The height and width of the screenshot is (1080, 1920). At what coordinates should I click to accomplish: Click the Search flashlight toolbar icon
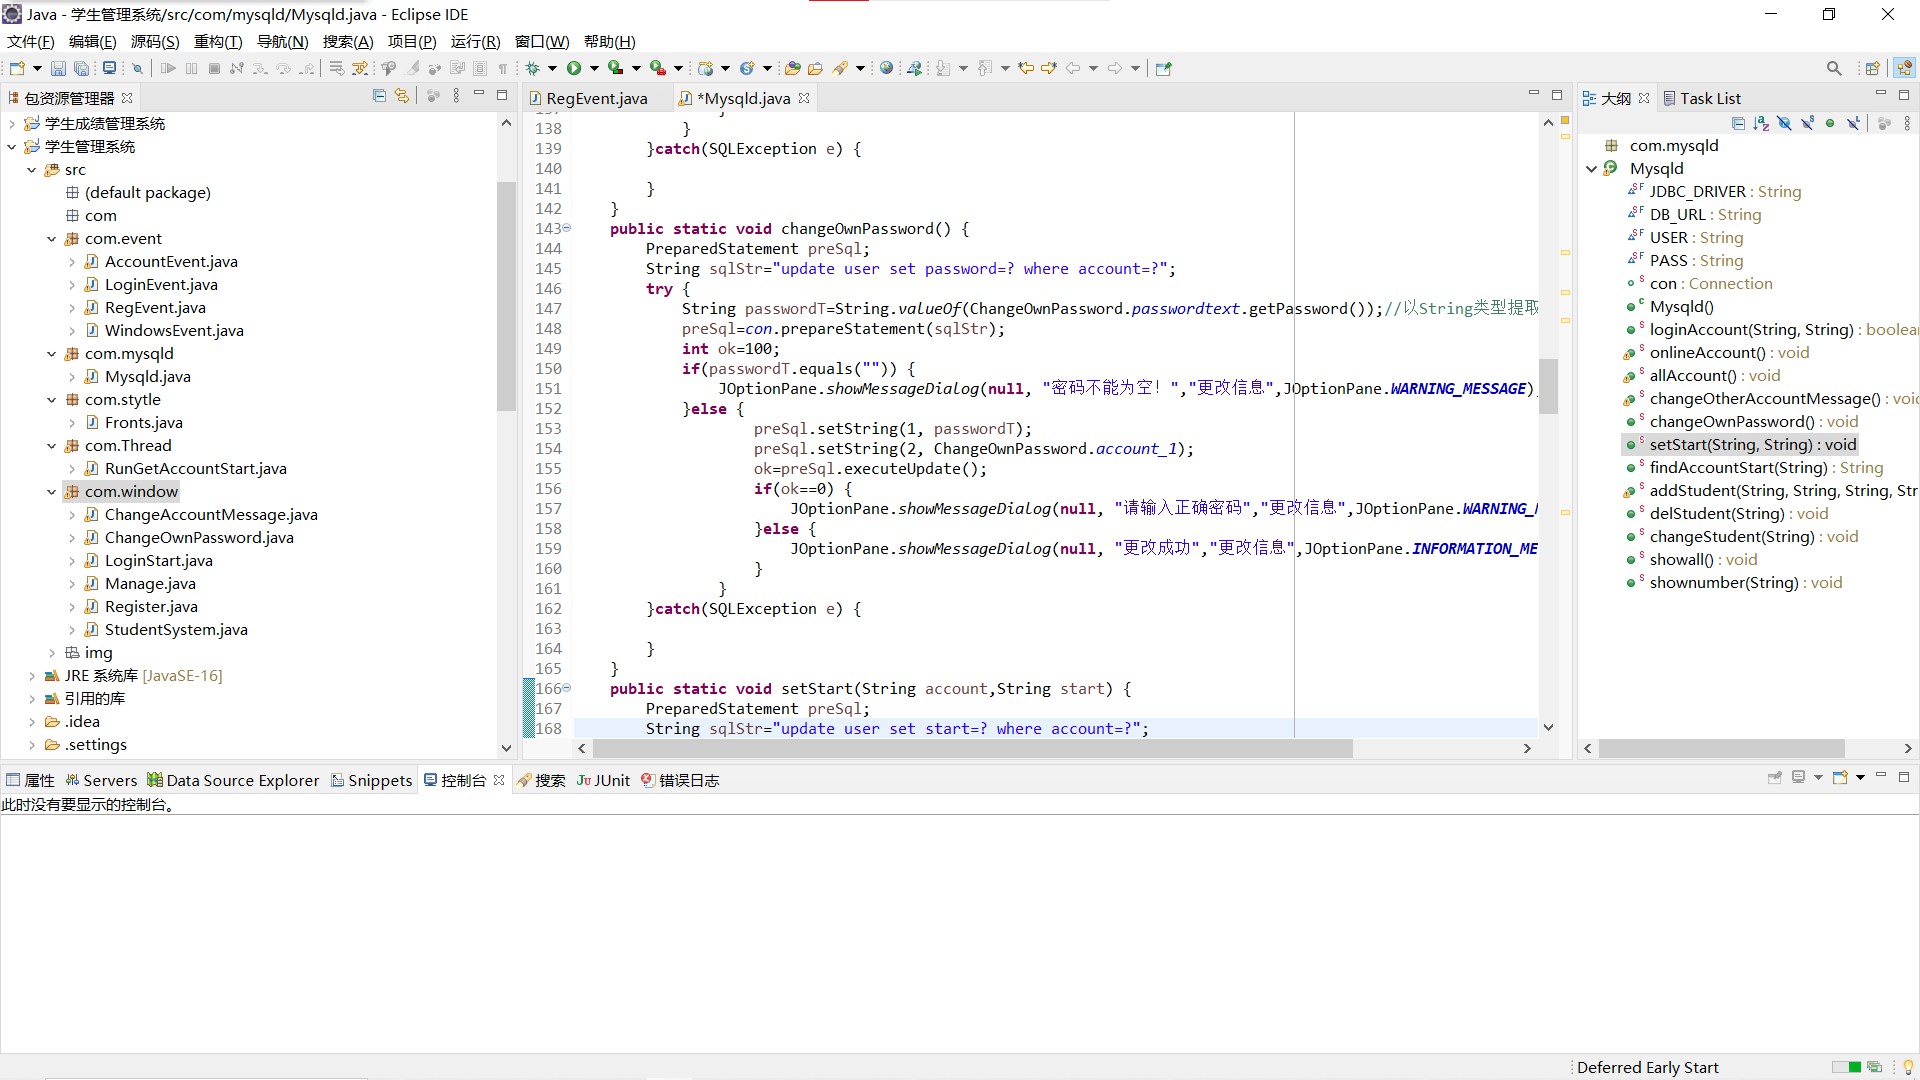pyautogui.click(x=841, y=68)
